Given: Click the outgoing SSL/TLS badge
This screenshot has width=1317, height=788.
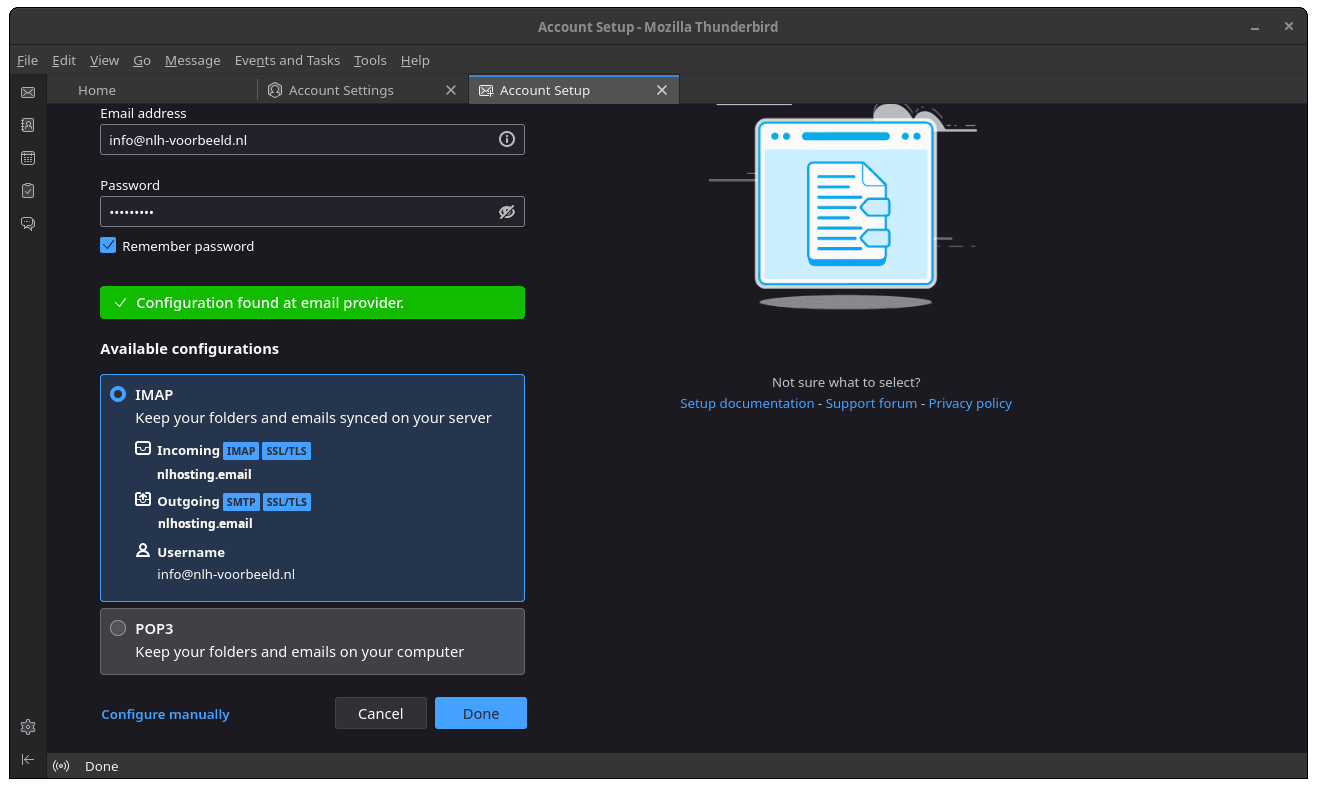Looking at the screenshot, I should [287, 502].
